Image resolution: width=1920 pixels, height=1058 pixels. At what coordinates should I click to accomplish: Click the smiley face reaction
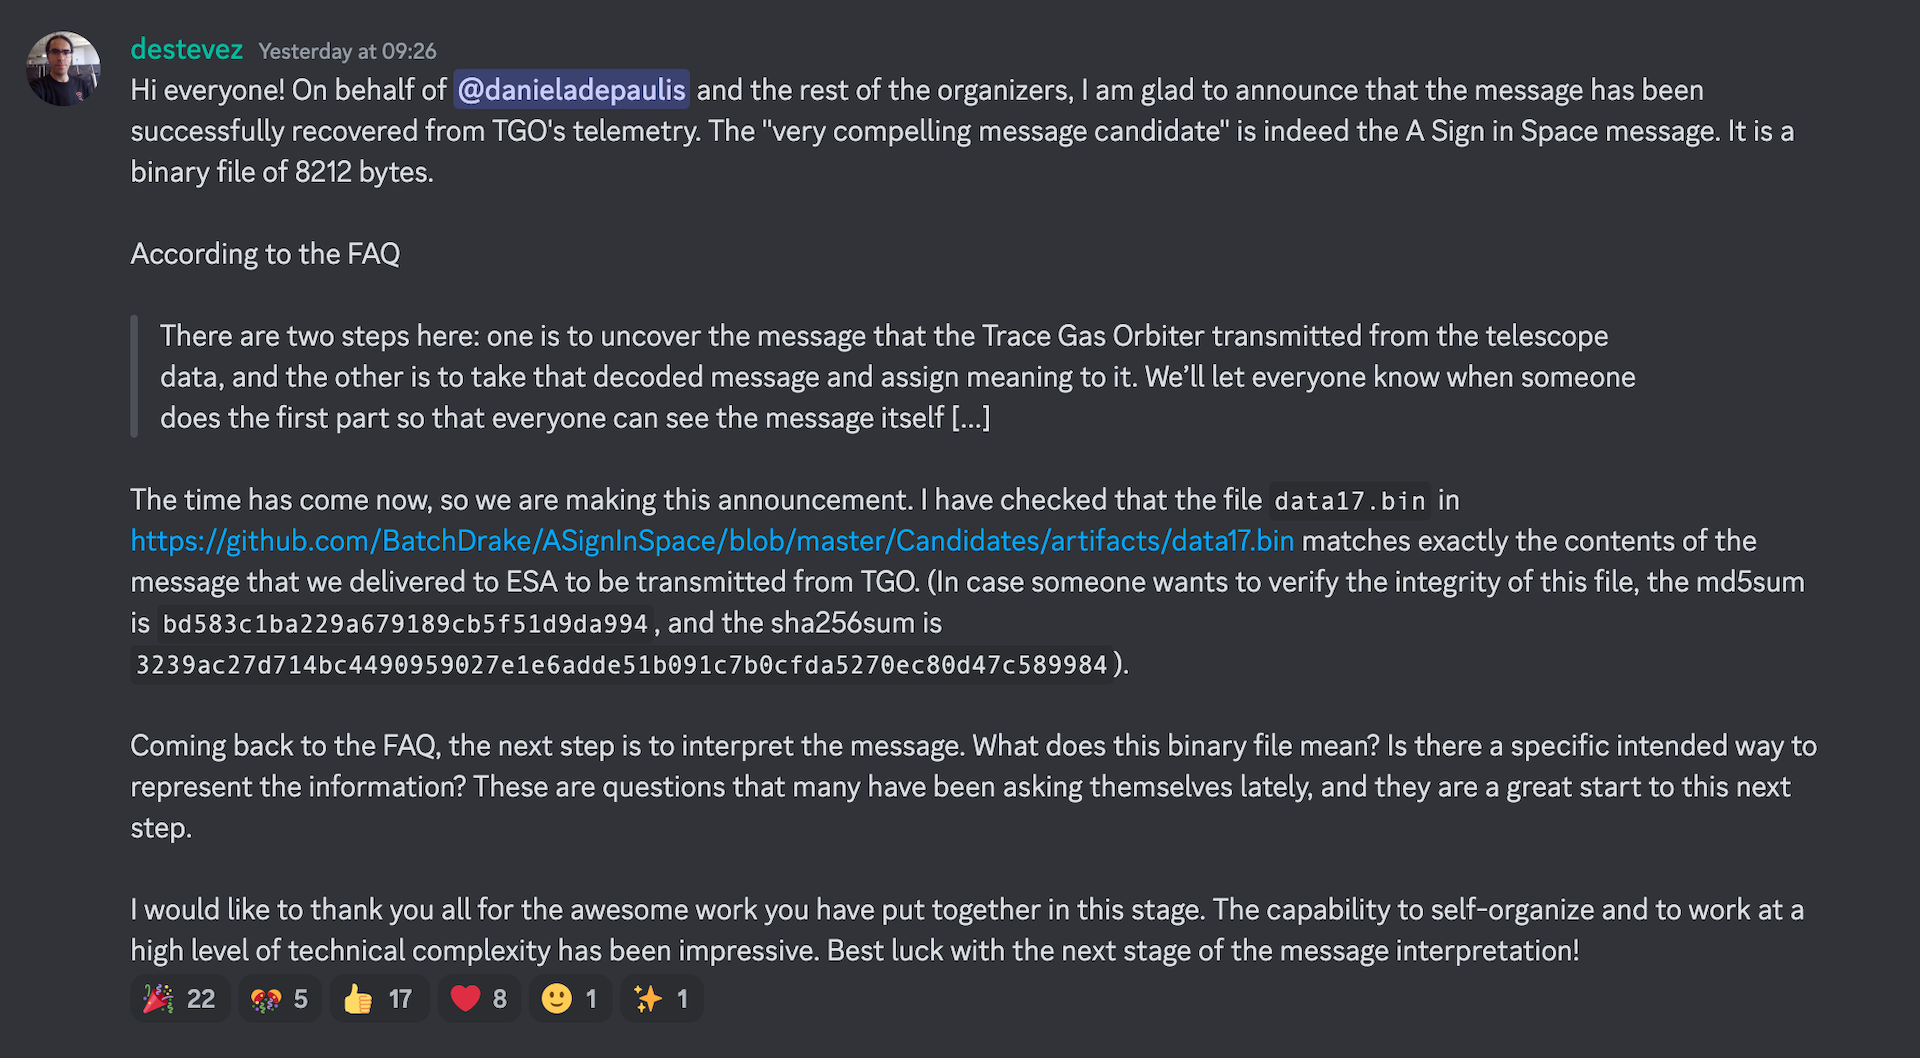coord(570,998)
